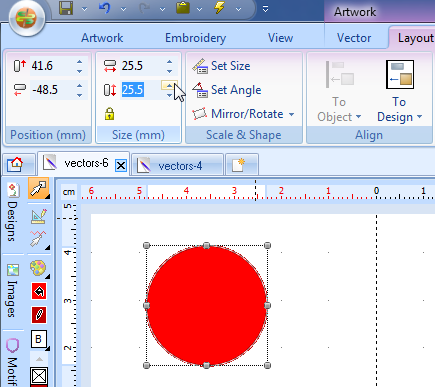The height and width of the screenshot is (387, 435).
Task: Decrease the width value spinner
Action: [169, 71]
